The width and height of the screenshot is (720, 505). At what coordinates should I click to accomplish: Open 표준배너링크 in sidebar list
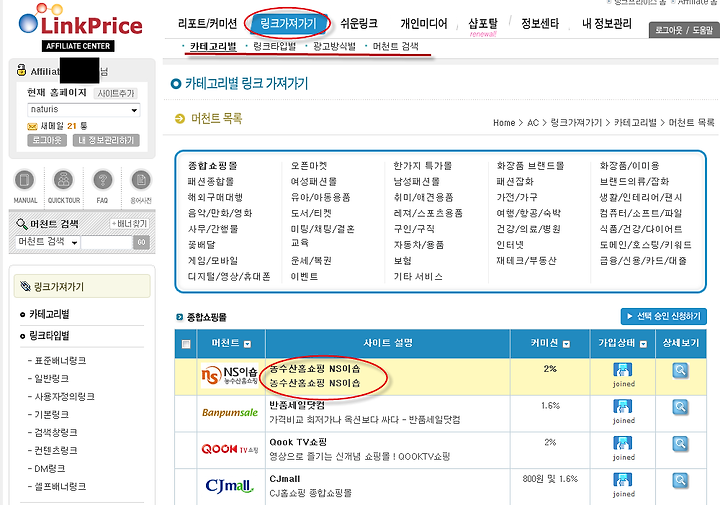tap(60, 361)
